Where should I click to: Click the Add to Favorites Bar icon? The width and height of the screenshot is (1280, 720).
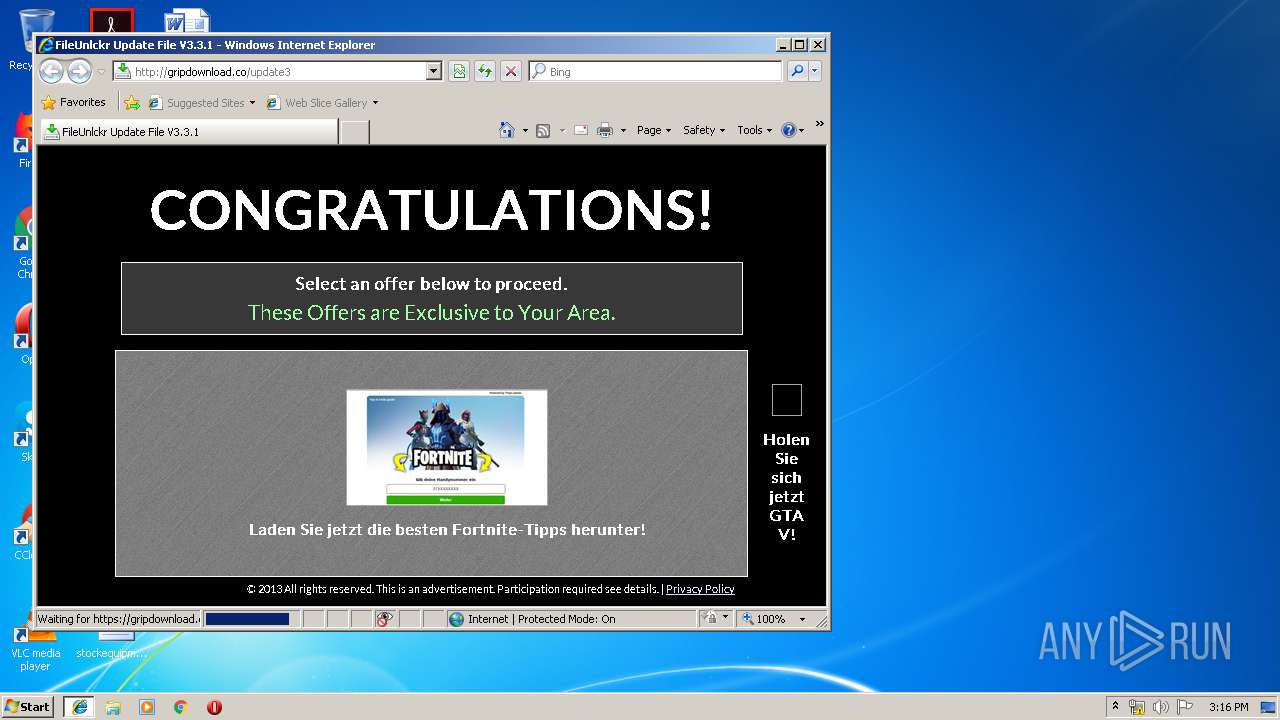[132, 102]
